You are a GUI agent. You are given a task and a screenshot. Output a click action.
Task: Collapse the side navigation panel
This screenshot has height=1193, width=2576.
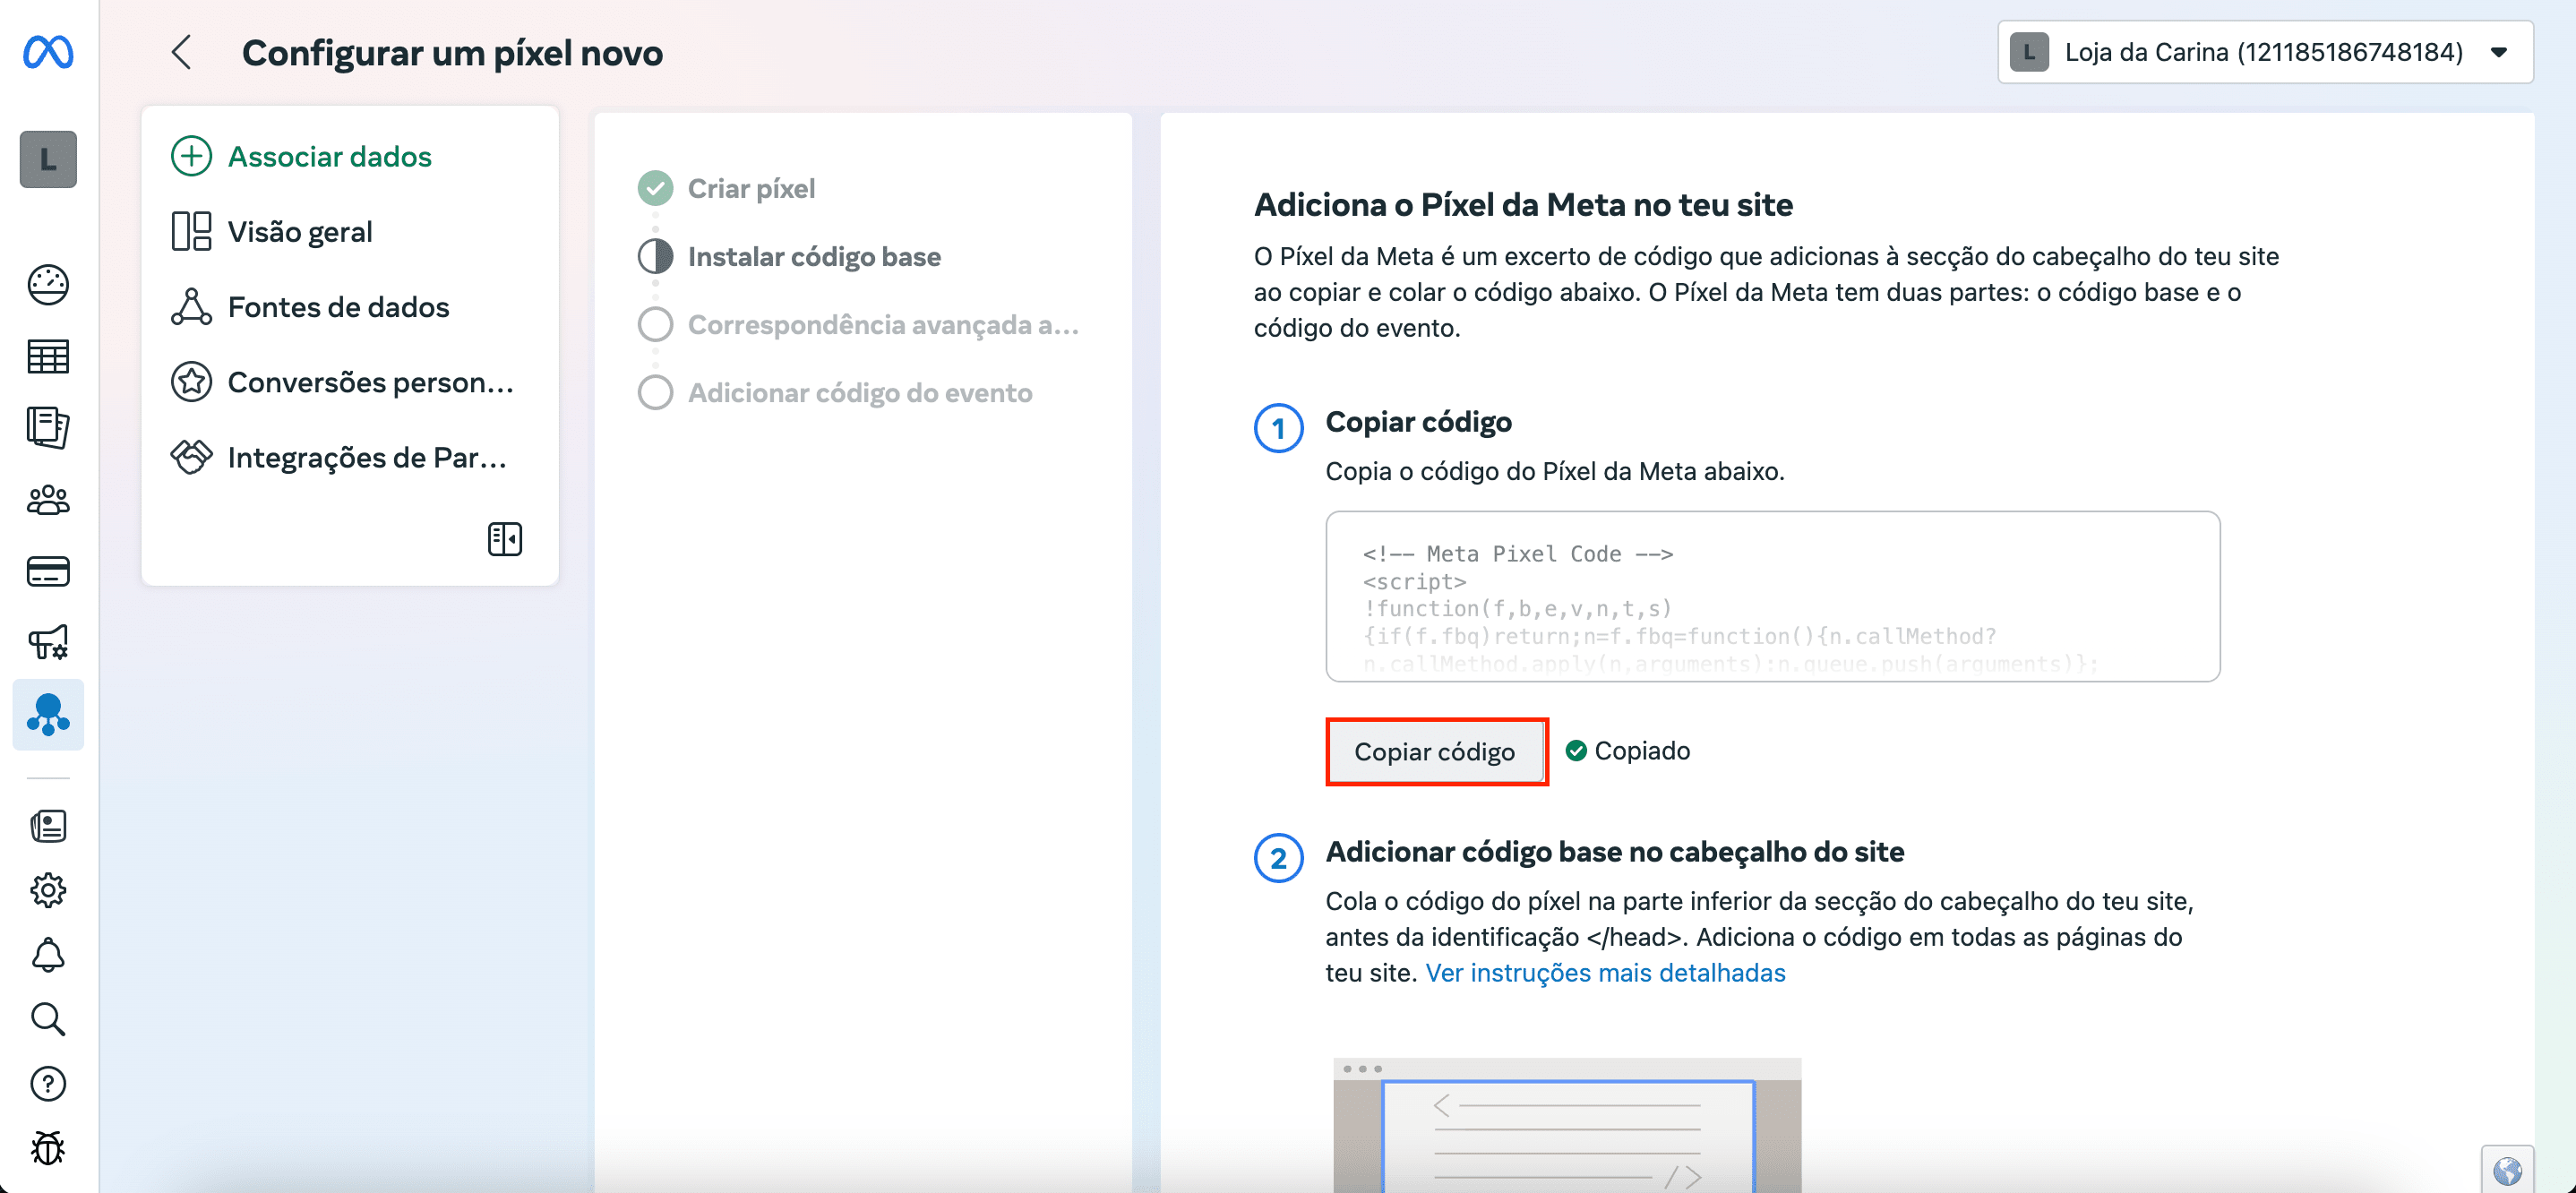click(504, 539)
